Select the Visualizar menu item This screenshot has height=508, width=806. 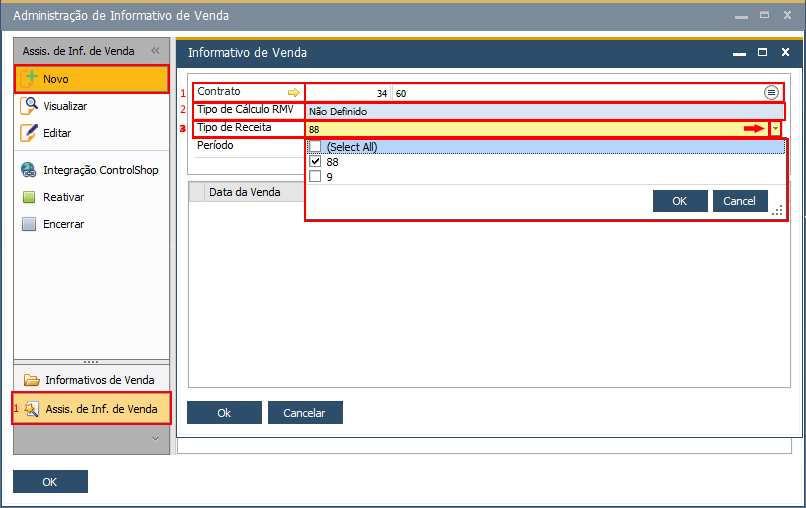tap(91, 105)
